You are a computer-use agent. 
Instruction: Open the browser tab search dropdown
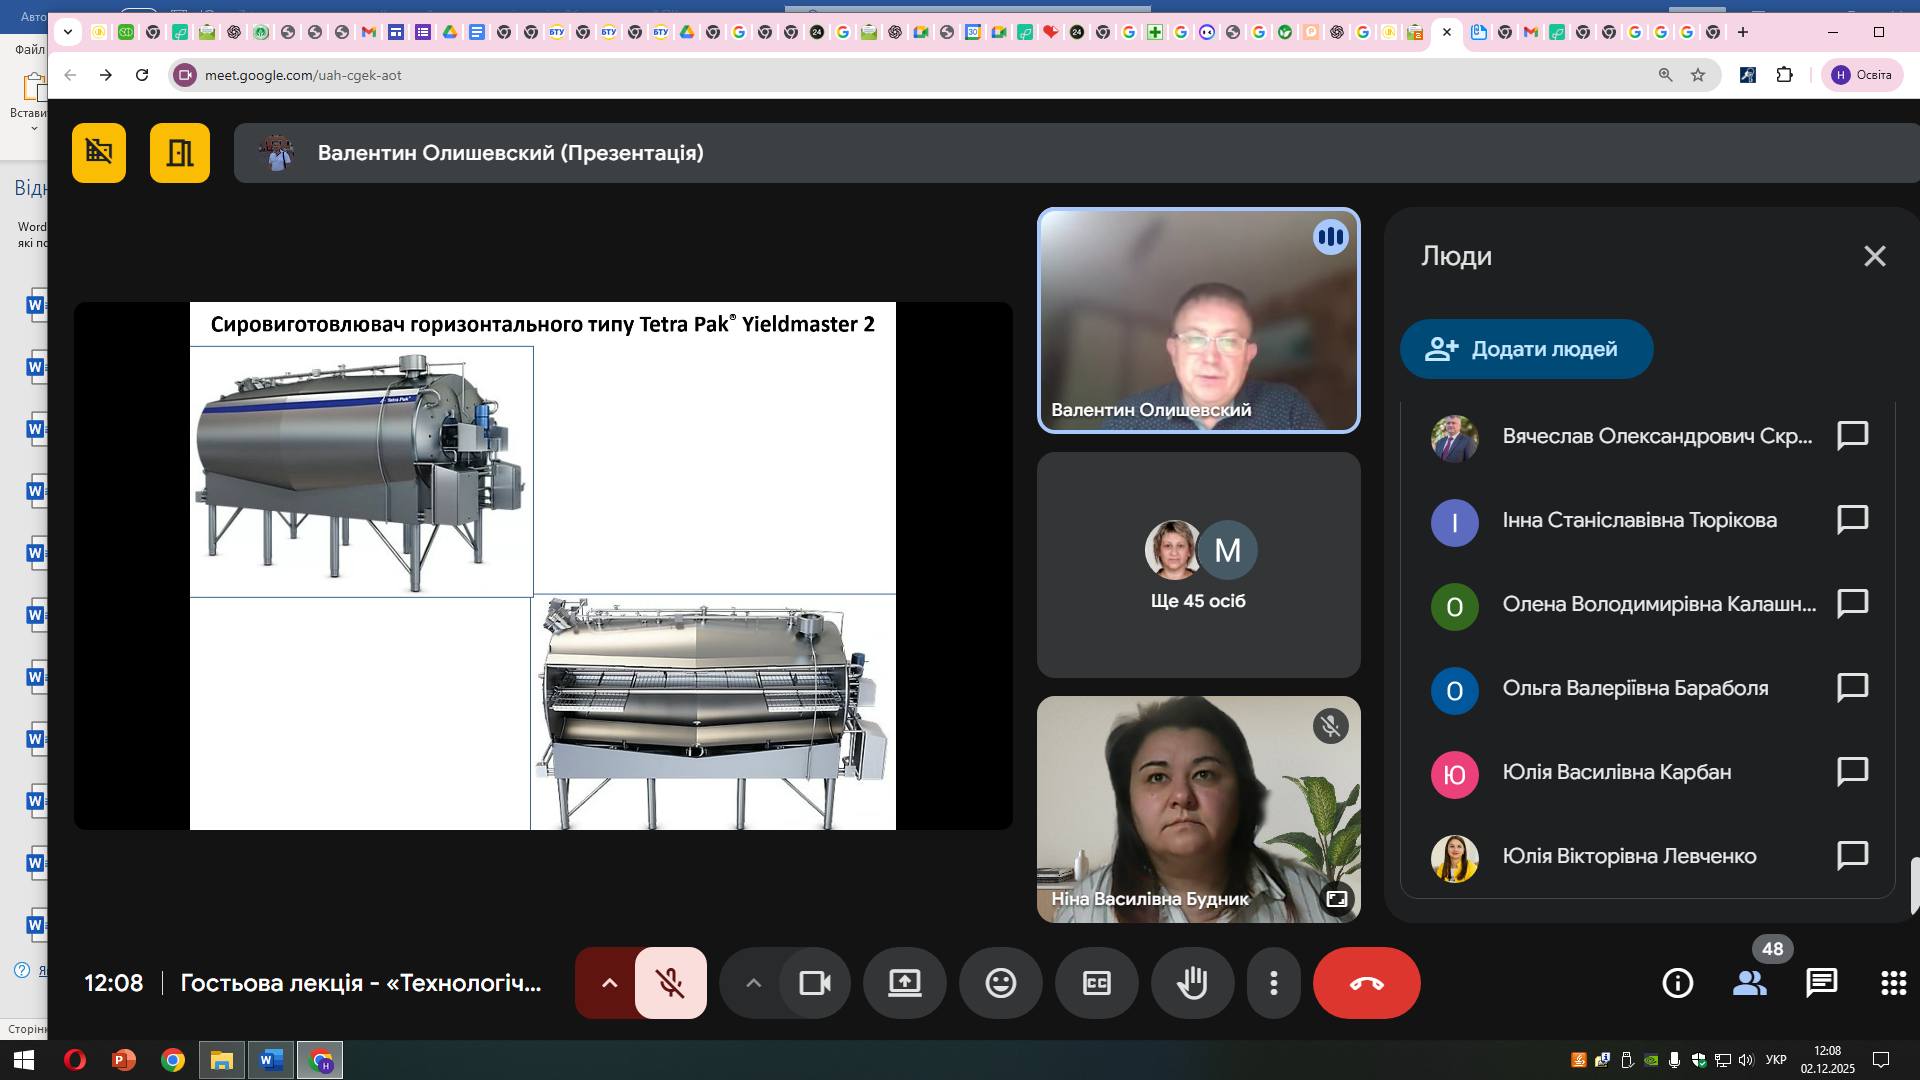coord(67,32)
